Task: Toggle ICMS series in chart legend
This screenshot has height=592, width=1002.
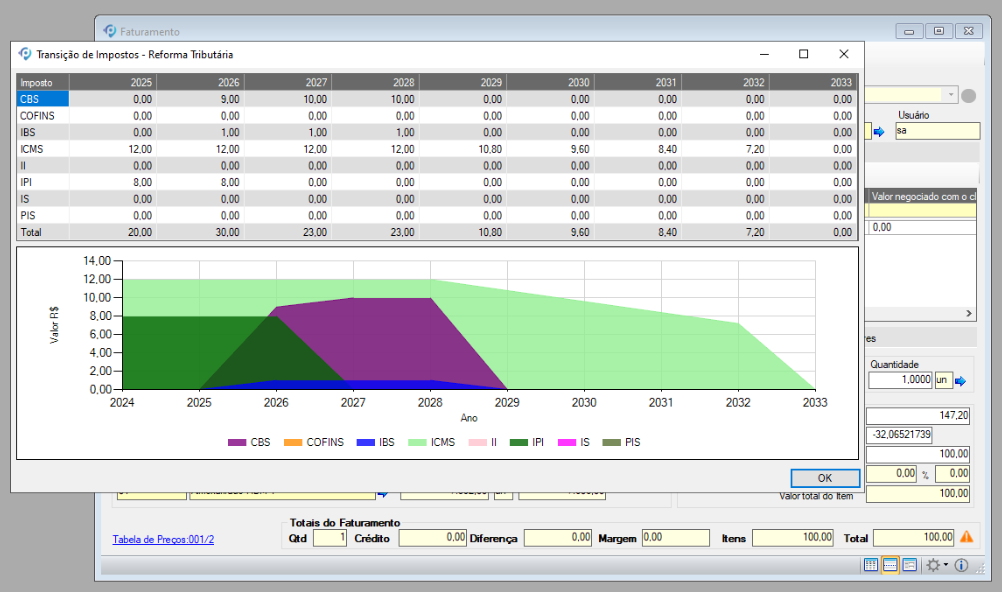Action: [x=431, y=442]
